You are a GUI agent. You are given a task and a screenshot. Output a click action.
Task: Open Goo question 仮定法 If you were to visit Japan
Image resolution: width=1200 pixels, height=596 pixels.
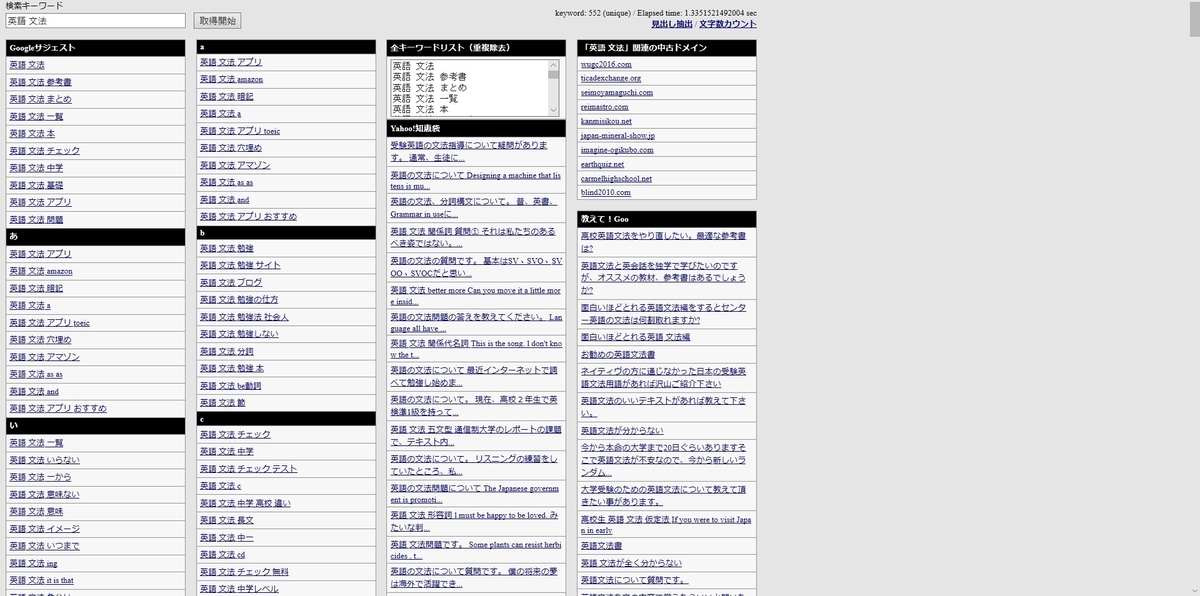tap(667, 525)
